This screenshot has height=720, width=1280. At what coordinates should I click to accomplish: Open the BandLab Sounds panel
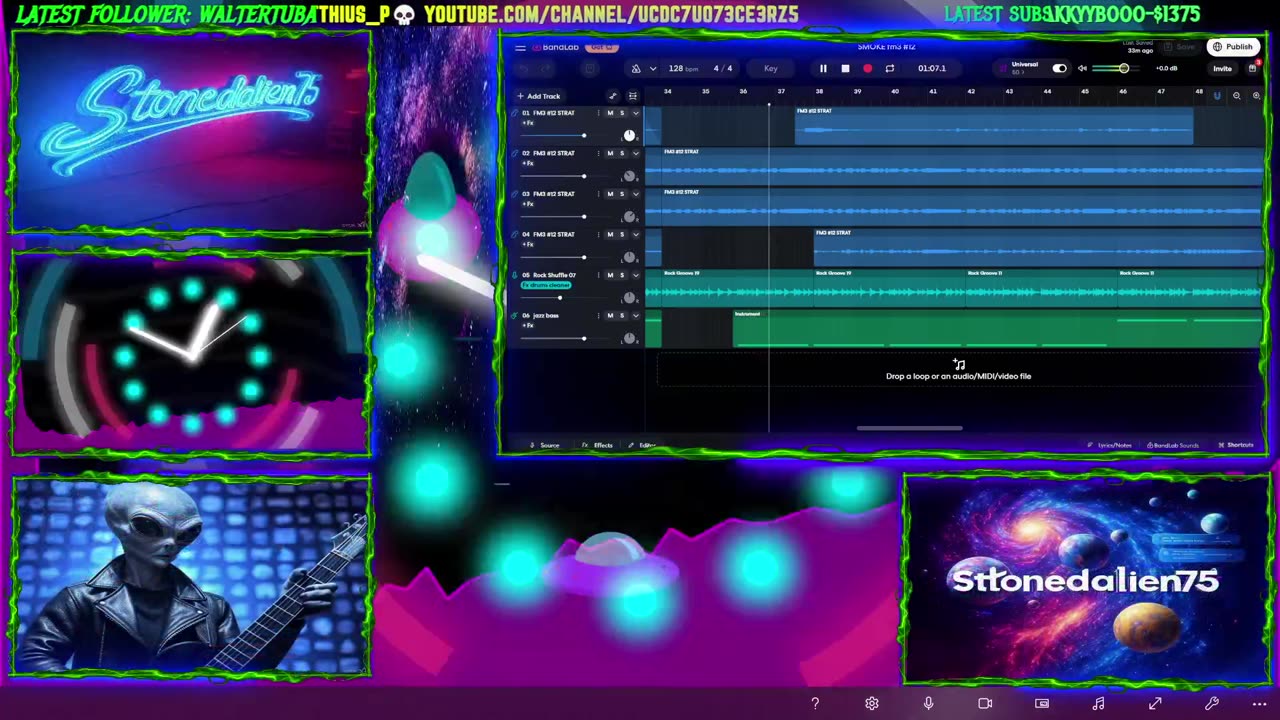click(x=1173, y=445)
